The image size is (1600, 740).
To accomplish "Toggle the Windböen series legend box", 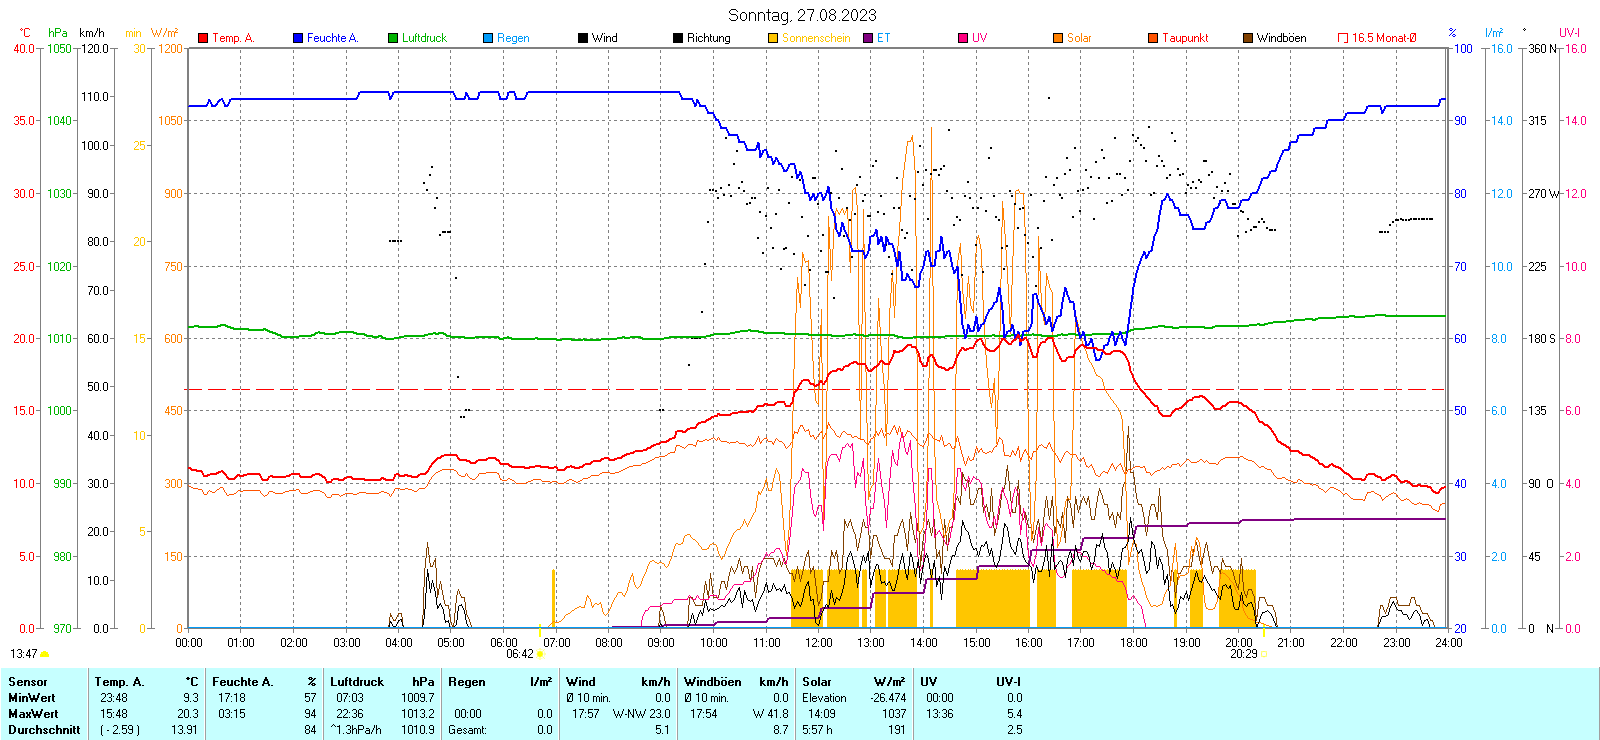I will 1248,38.
